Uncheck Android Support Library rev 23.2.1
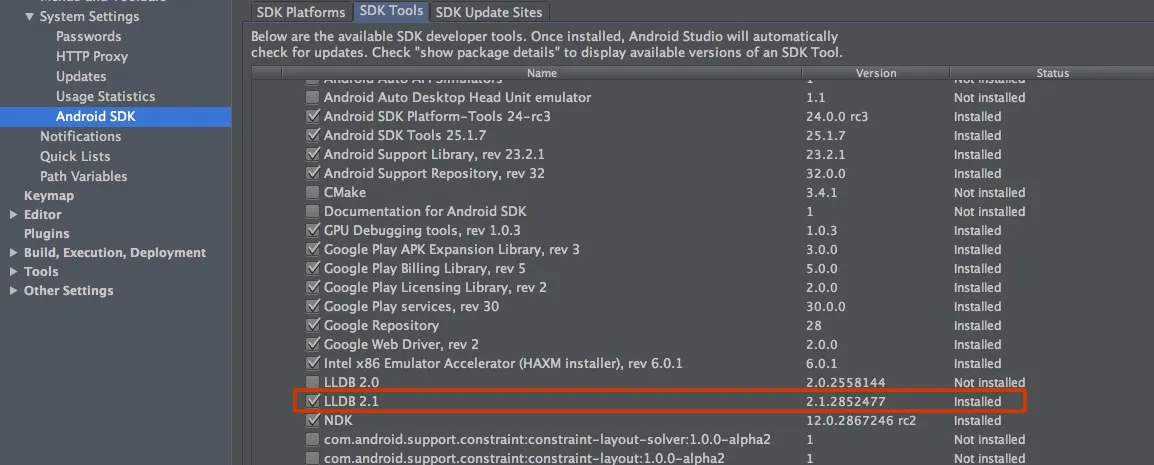The height and width of the screenshot is (465, 1154). (x=313, y=155)
